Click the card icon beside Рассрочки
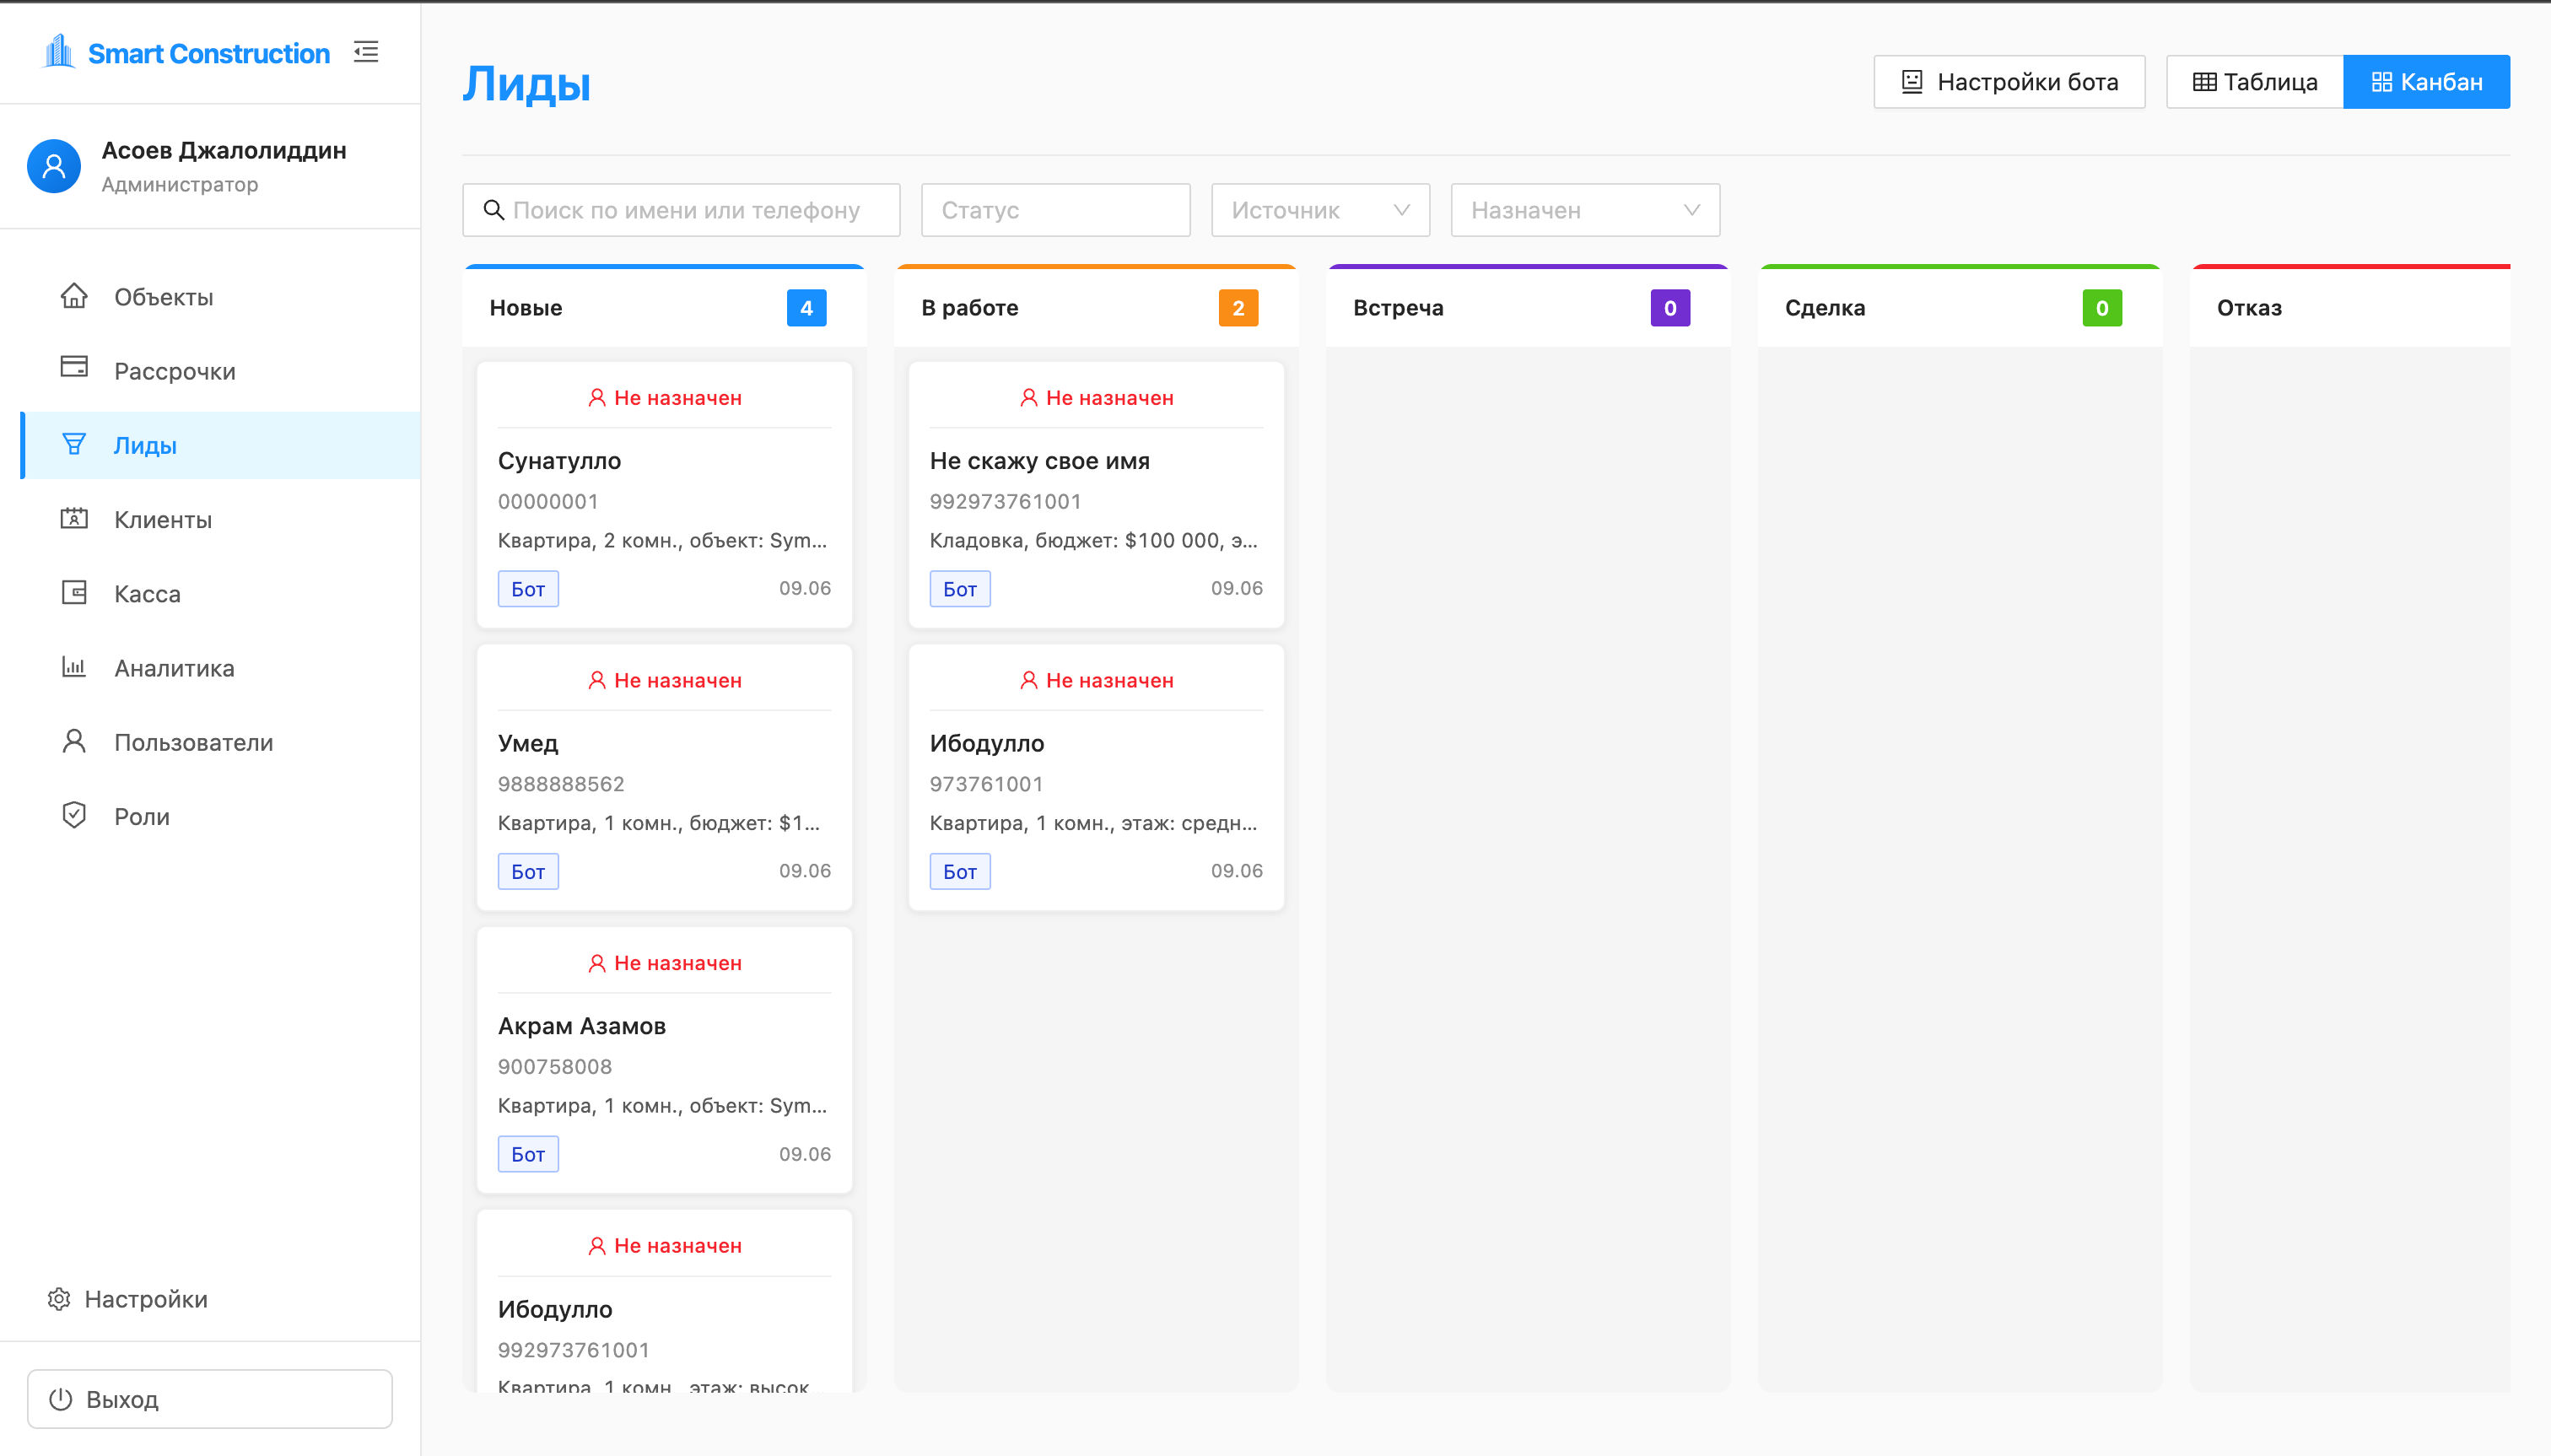The width and height of the screenshot is (2551, 1456). click(x=74, y=367)
